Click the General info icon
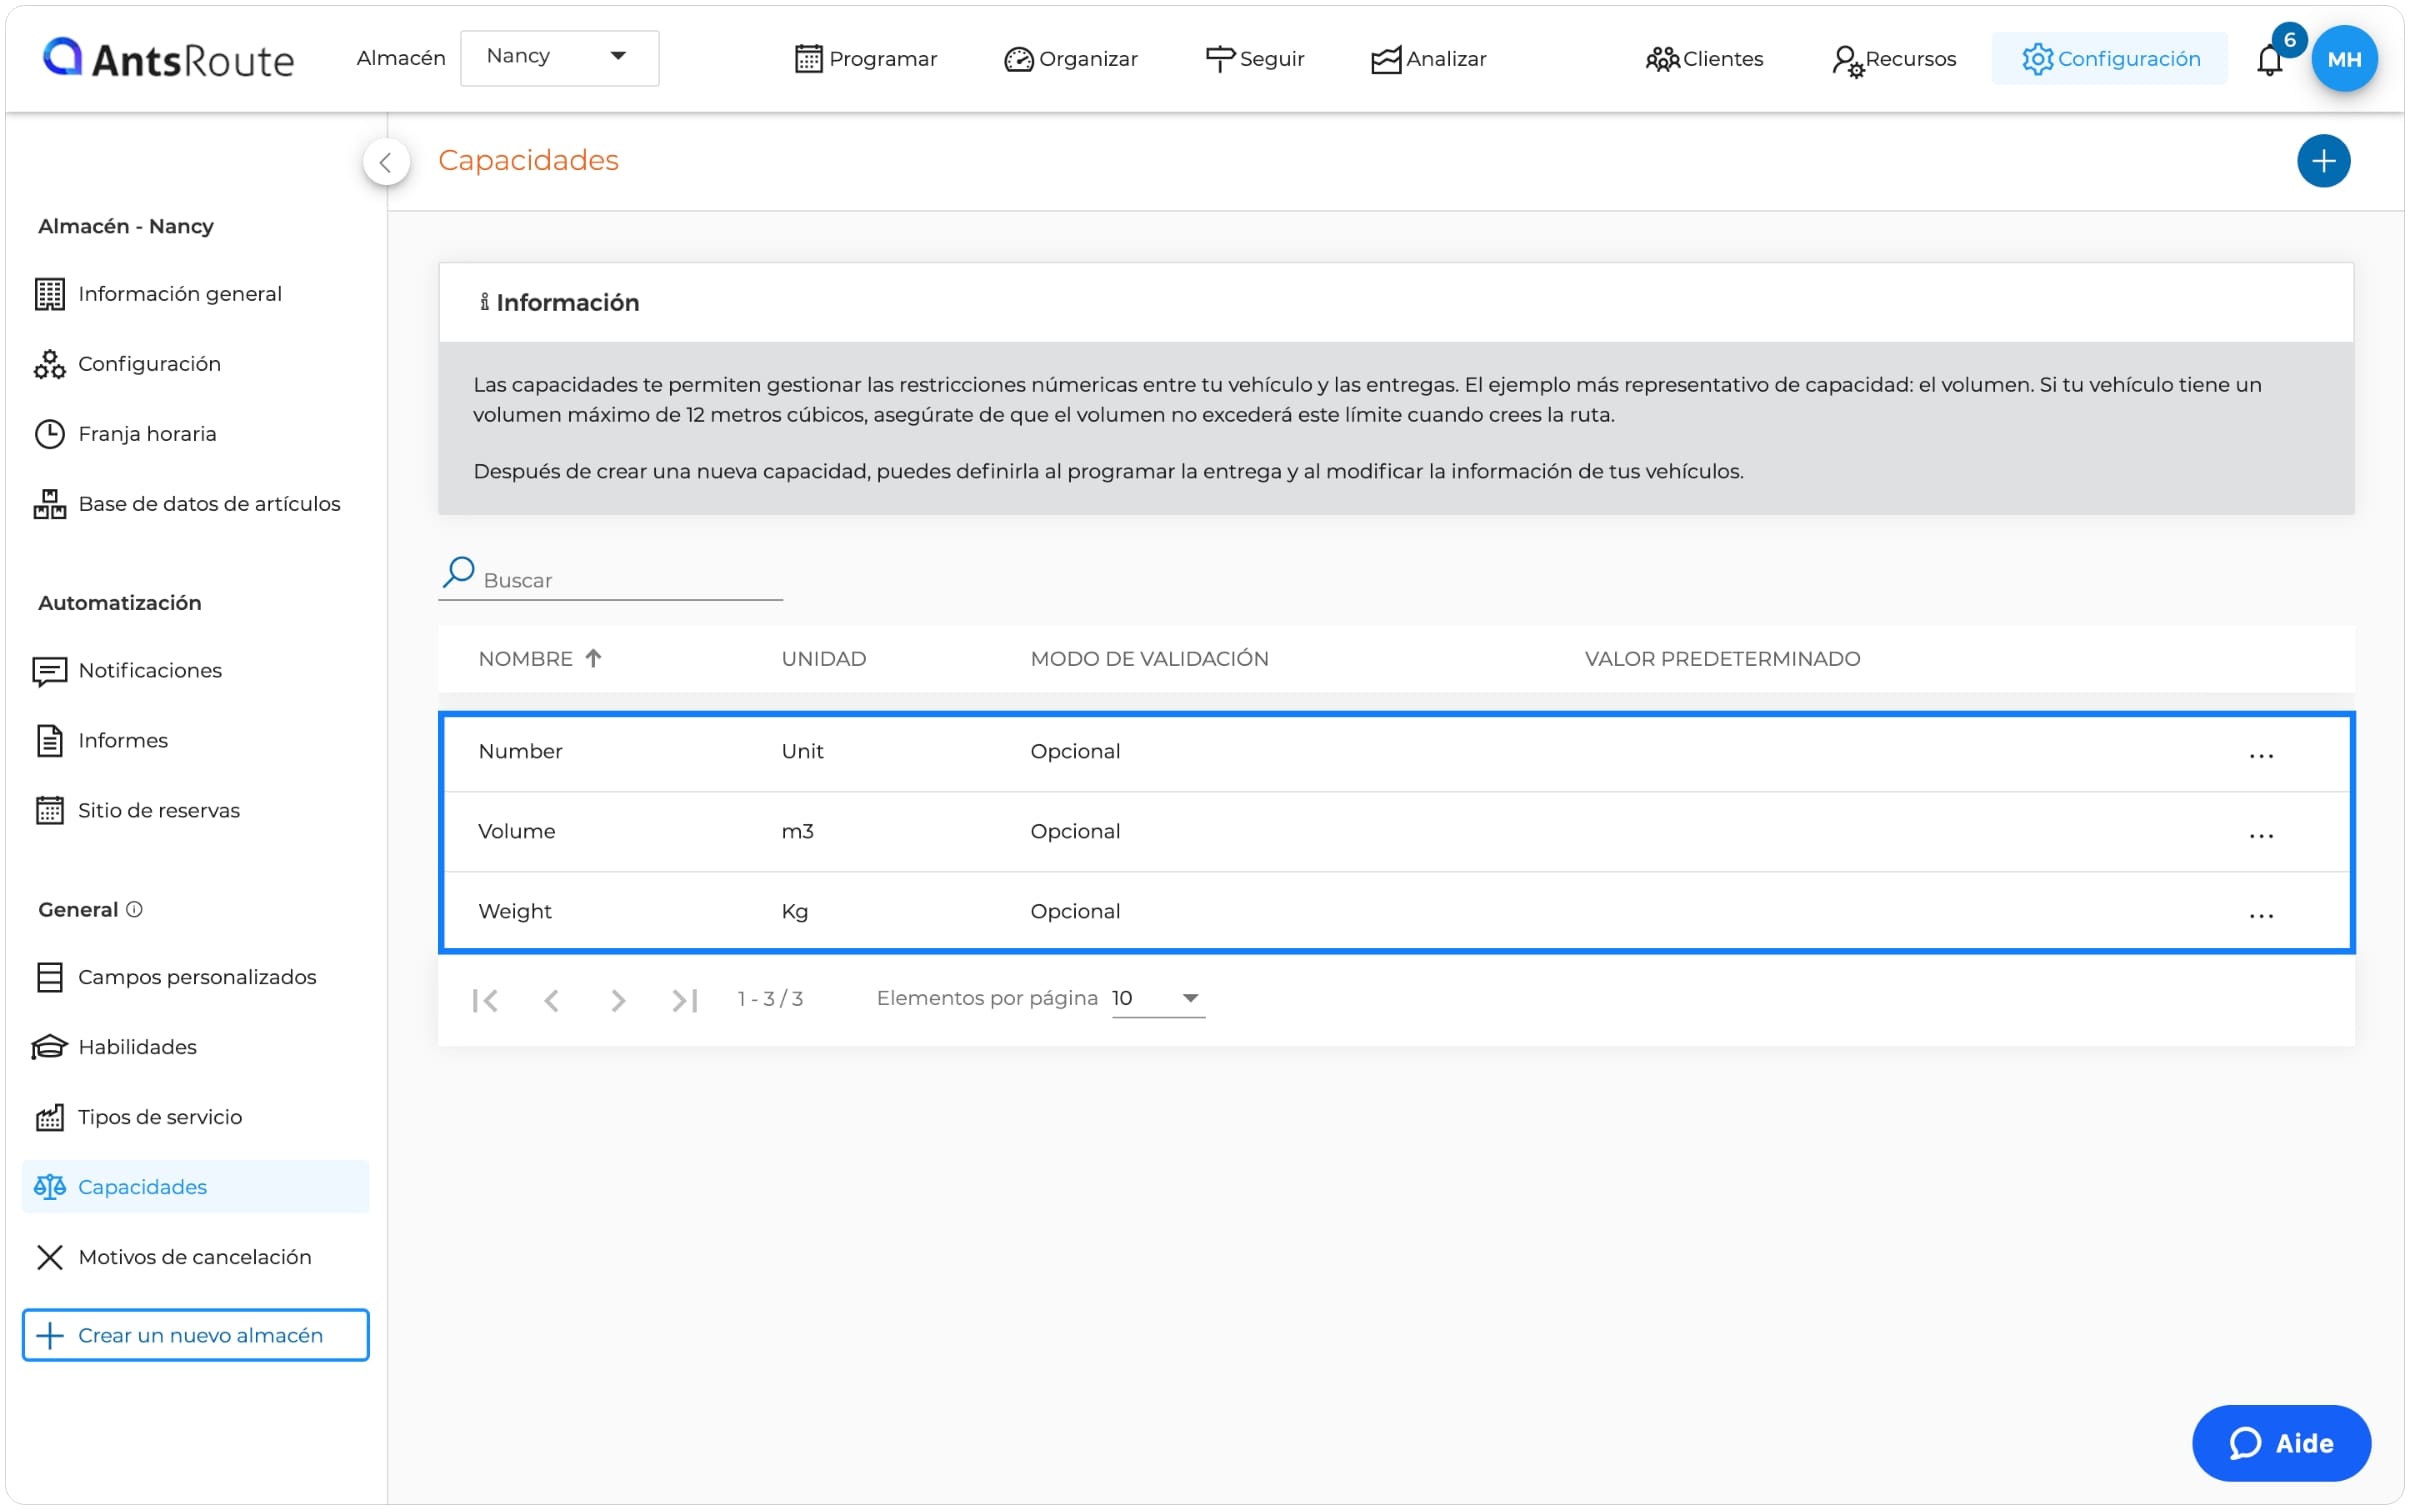This screenshot has height=1510, width=2409. click(x=134, y=909)
